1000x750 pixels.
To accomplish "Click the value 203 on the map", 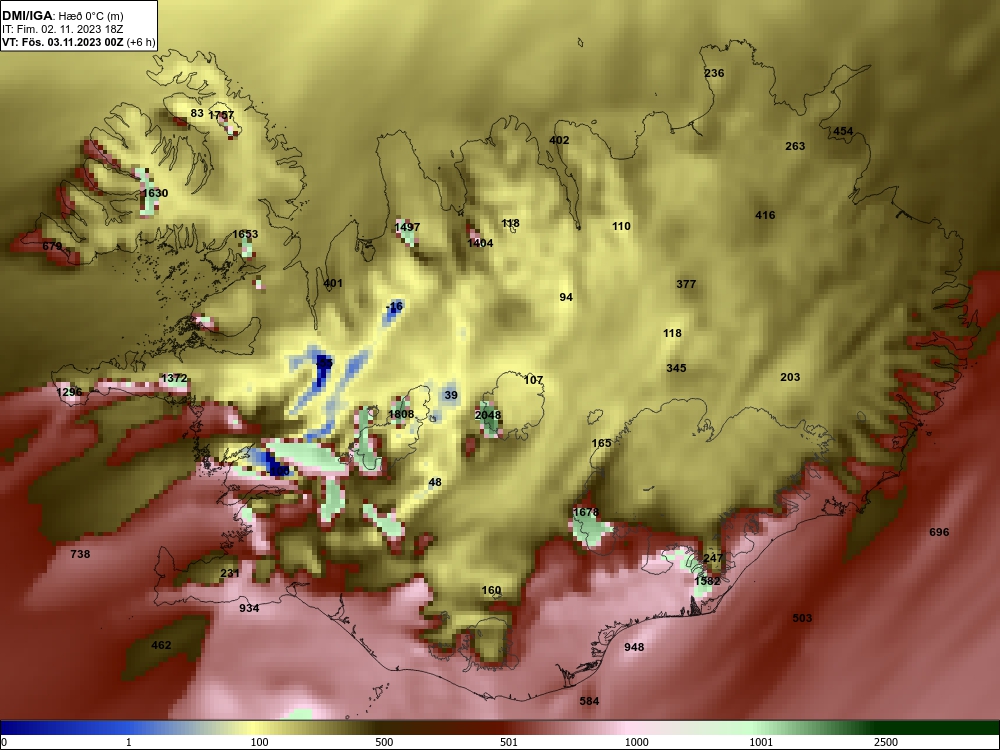I will tap(790, 377).
